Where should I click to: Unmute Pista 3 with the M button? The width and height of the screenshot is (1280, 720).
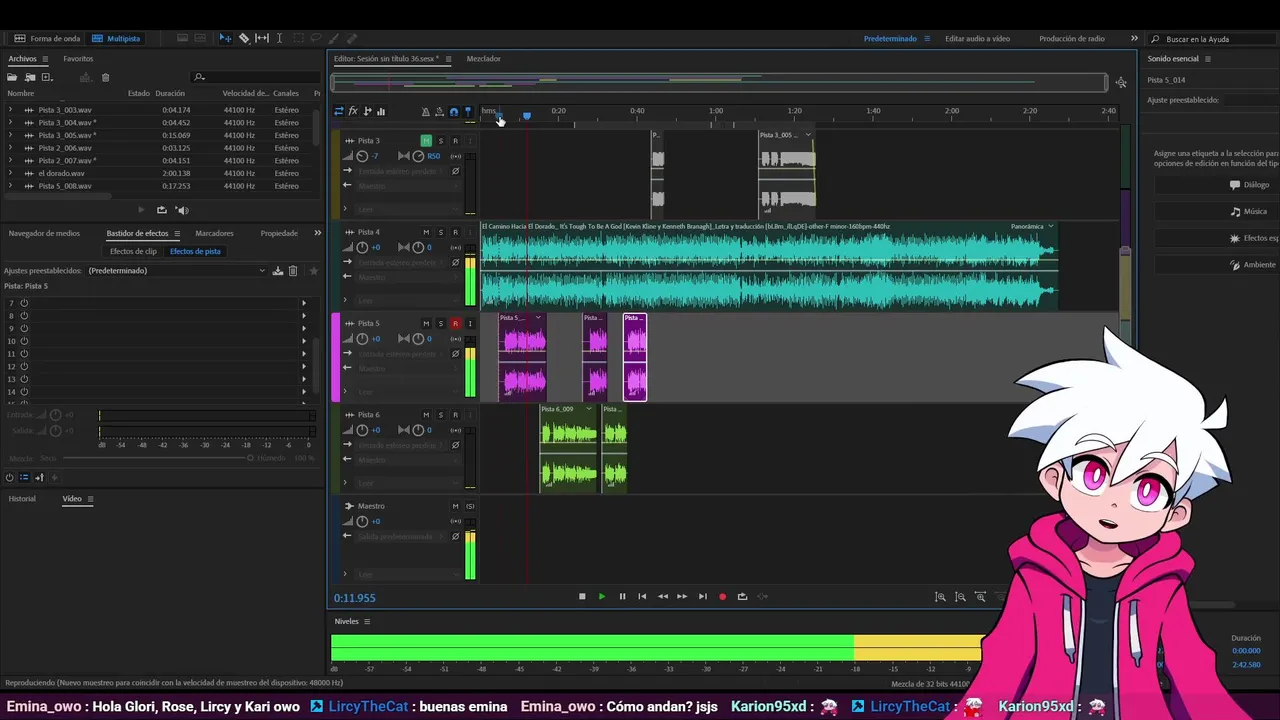click(x=426, y=141)
